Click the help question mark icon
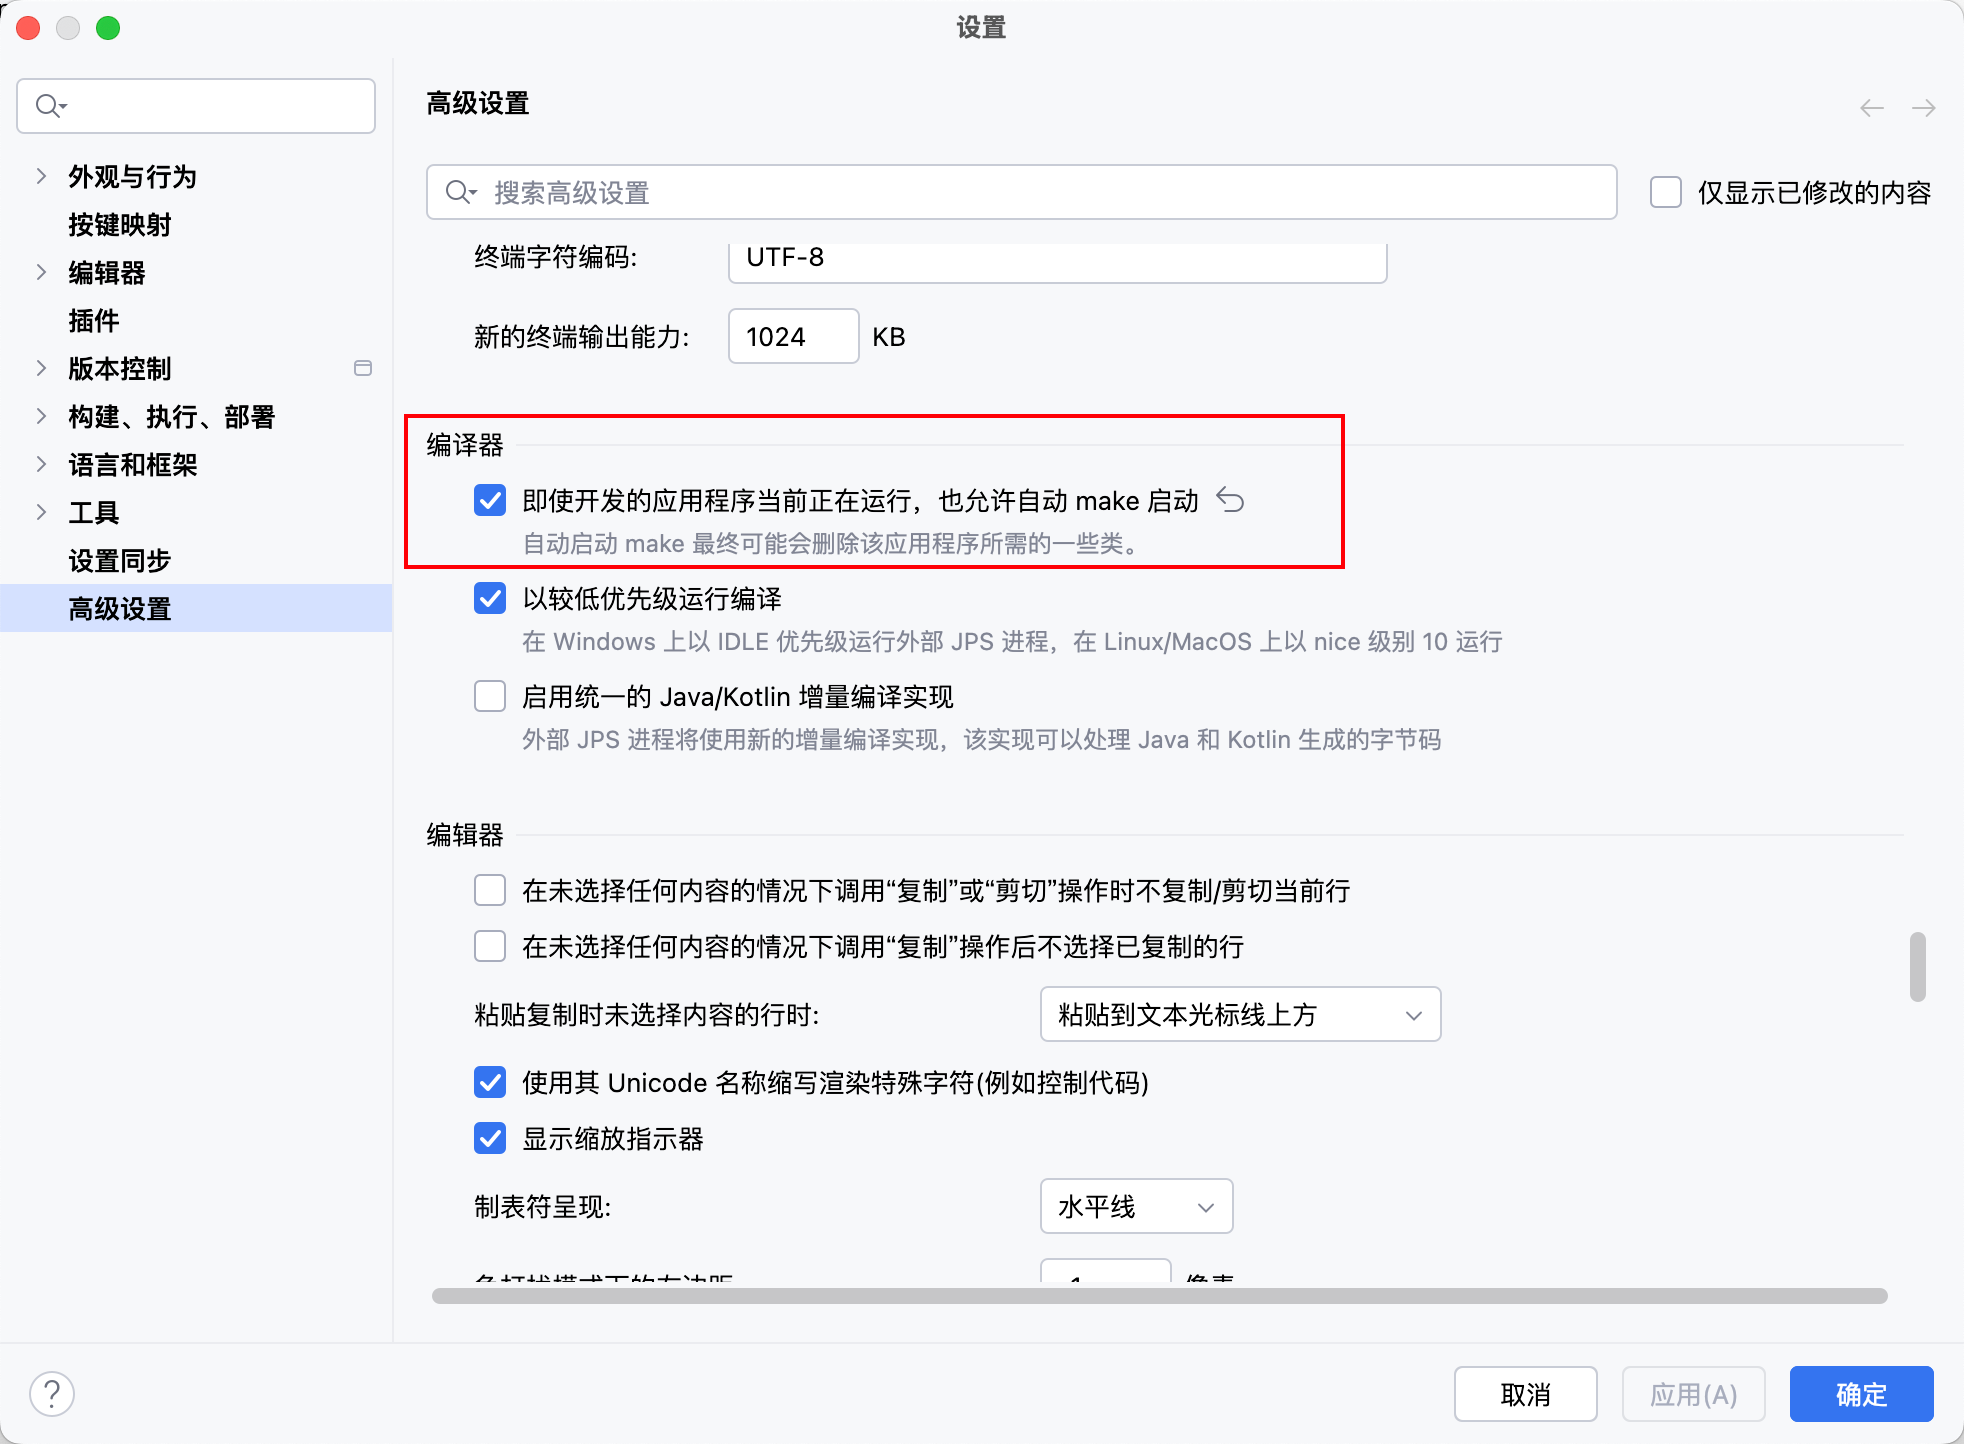Viewport: 1964px width, 1444px height. point(52,1393)
